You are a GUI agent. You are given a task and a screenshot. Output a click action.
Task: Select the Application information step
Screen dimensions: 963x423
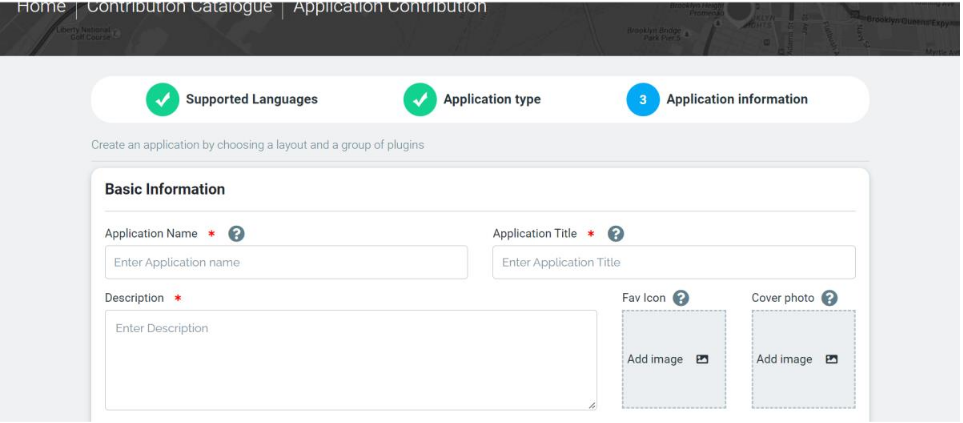click(737, 100)
